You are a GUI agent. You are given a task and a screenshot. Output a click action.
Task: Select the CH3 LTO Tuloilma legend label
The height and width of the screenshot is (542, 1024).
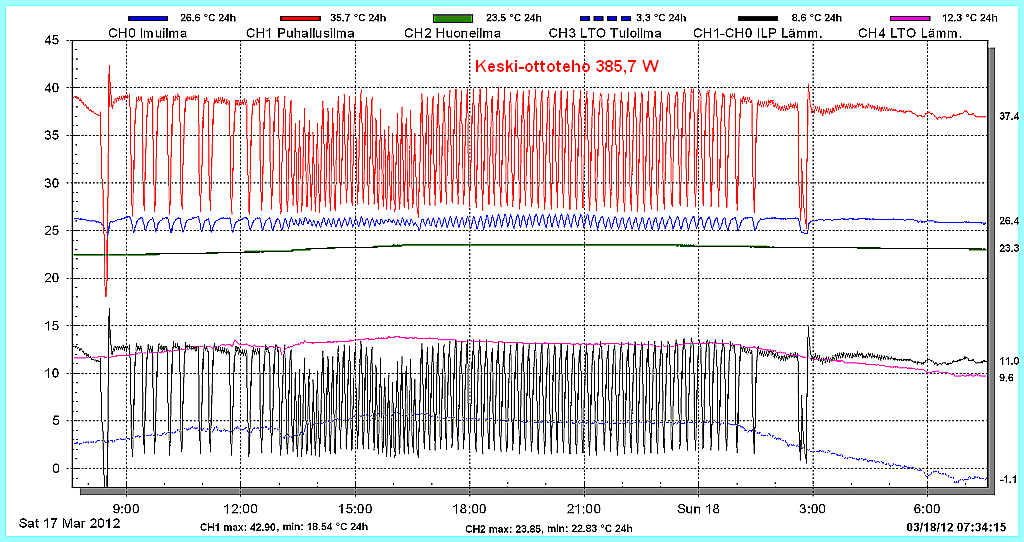(x=605, y=33)
